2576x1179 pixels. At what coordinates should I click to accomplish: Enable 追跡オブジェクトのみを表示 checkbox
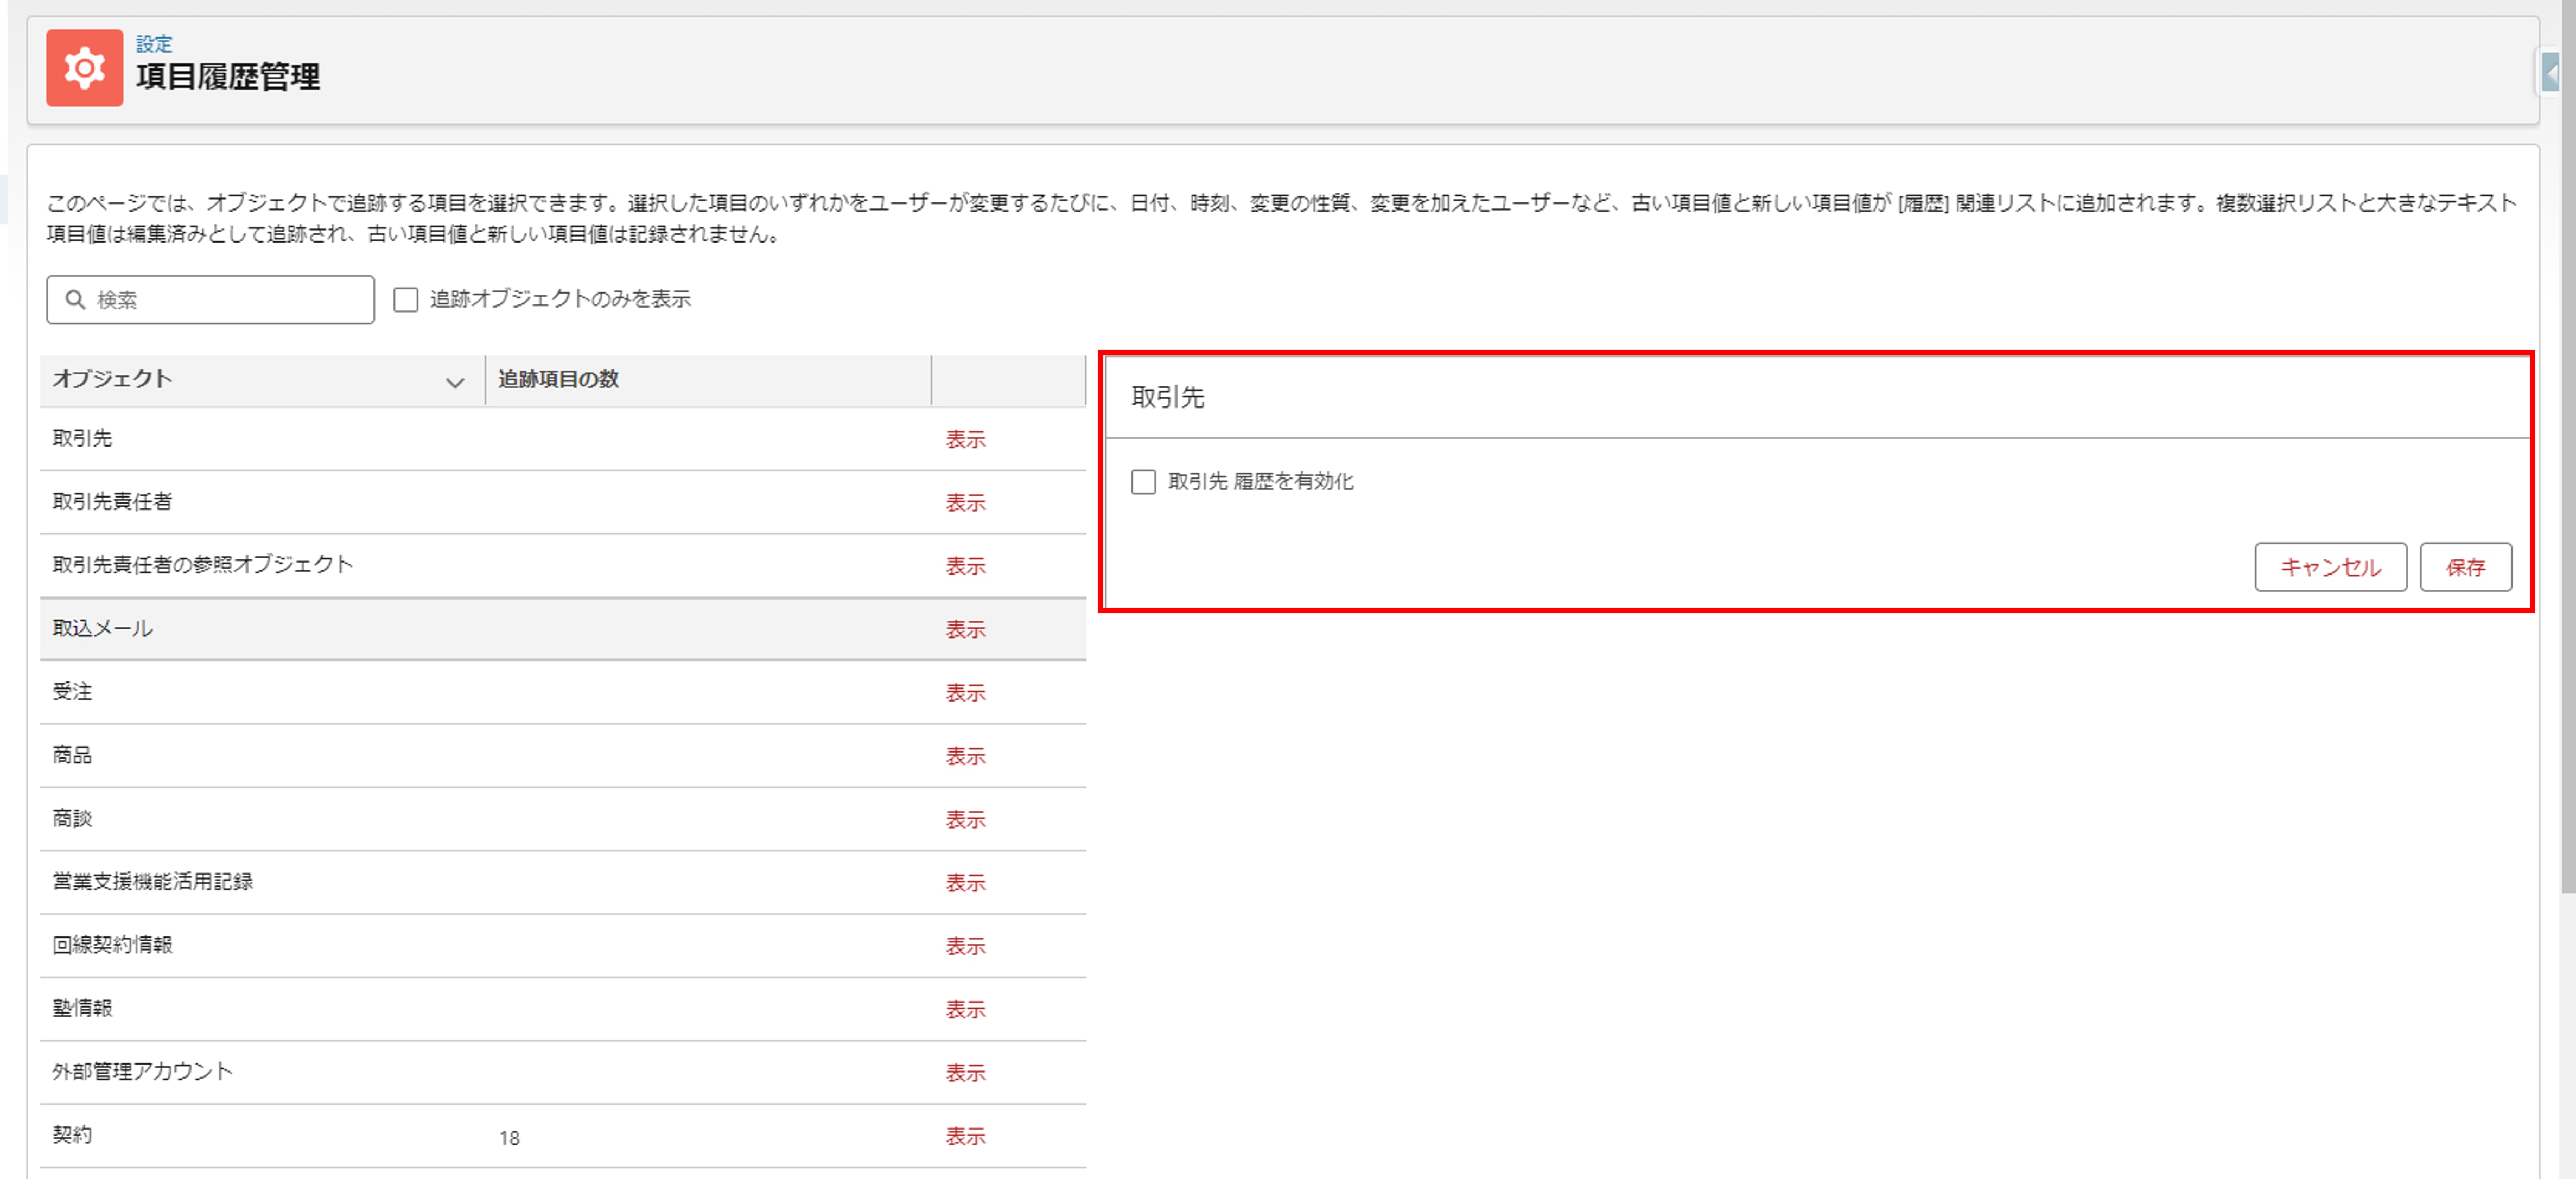pos(405,299)
